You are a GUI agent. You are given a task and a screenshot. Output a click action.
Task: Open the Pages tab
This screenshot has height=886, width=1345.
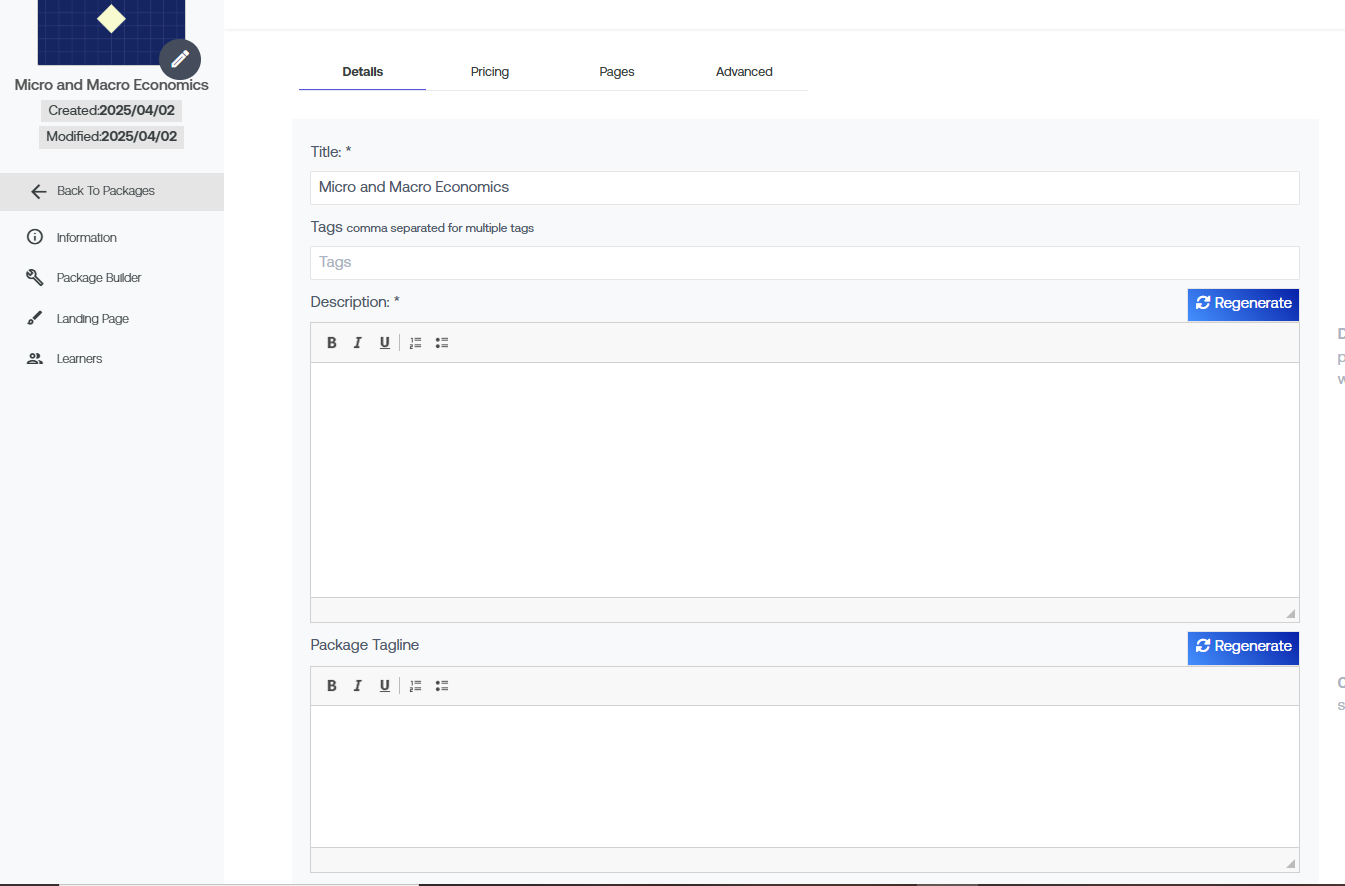coord(617,72)
